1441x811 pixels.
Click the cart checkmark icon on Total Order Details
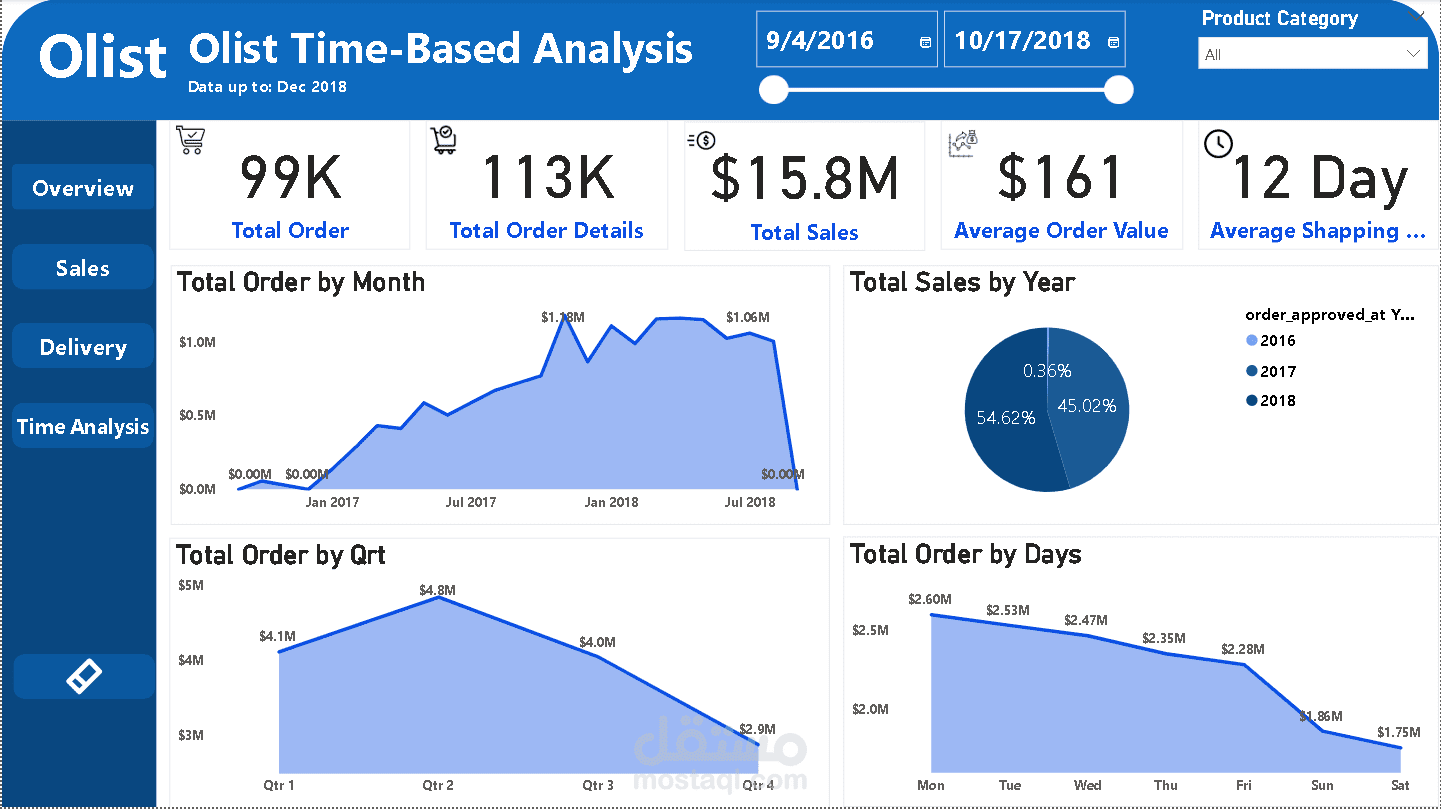[x=444, y=140]
